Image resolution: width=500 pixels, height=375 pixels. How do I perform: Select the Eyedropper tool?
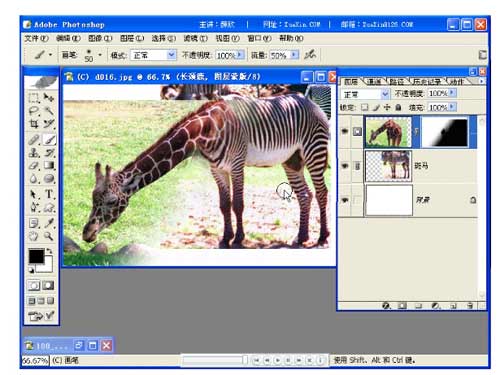[49, 223]
